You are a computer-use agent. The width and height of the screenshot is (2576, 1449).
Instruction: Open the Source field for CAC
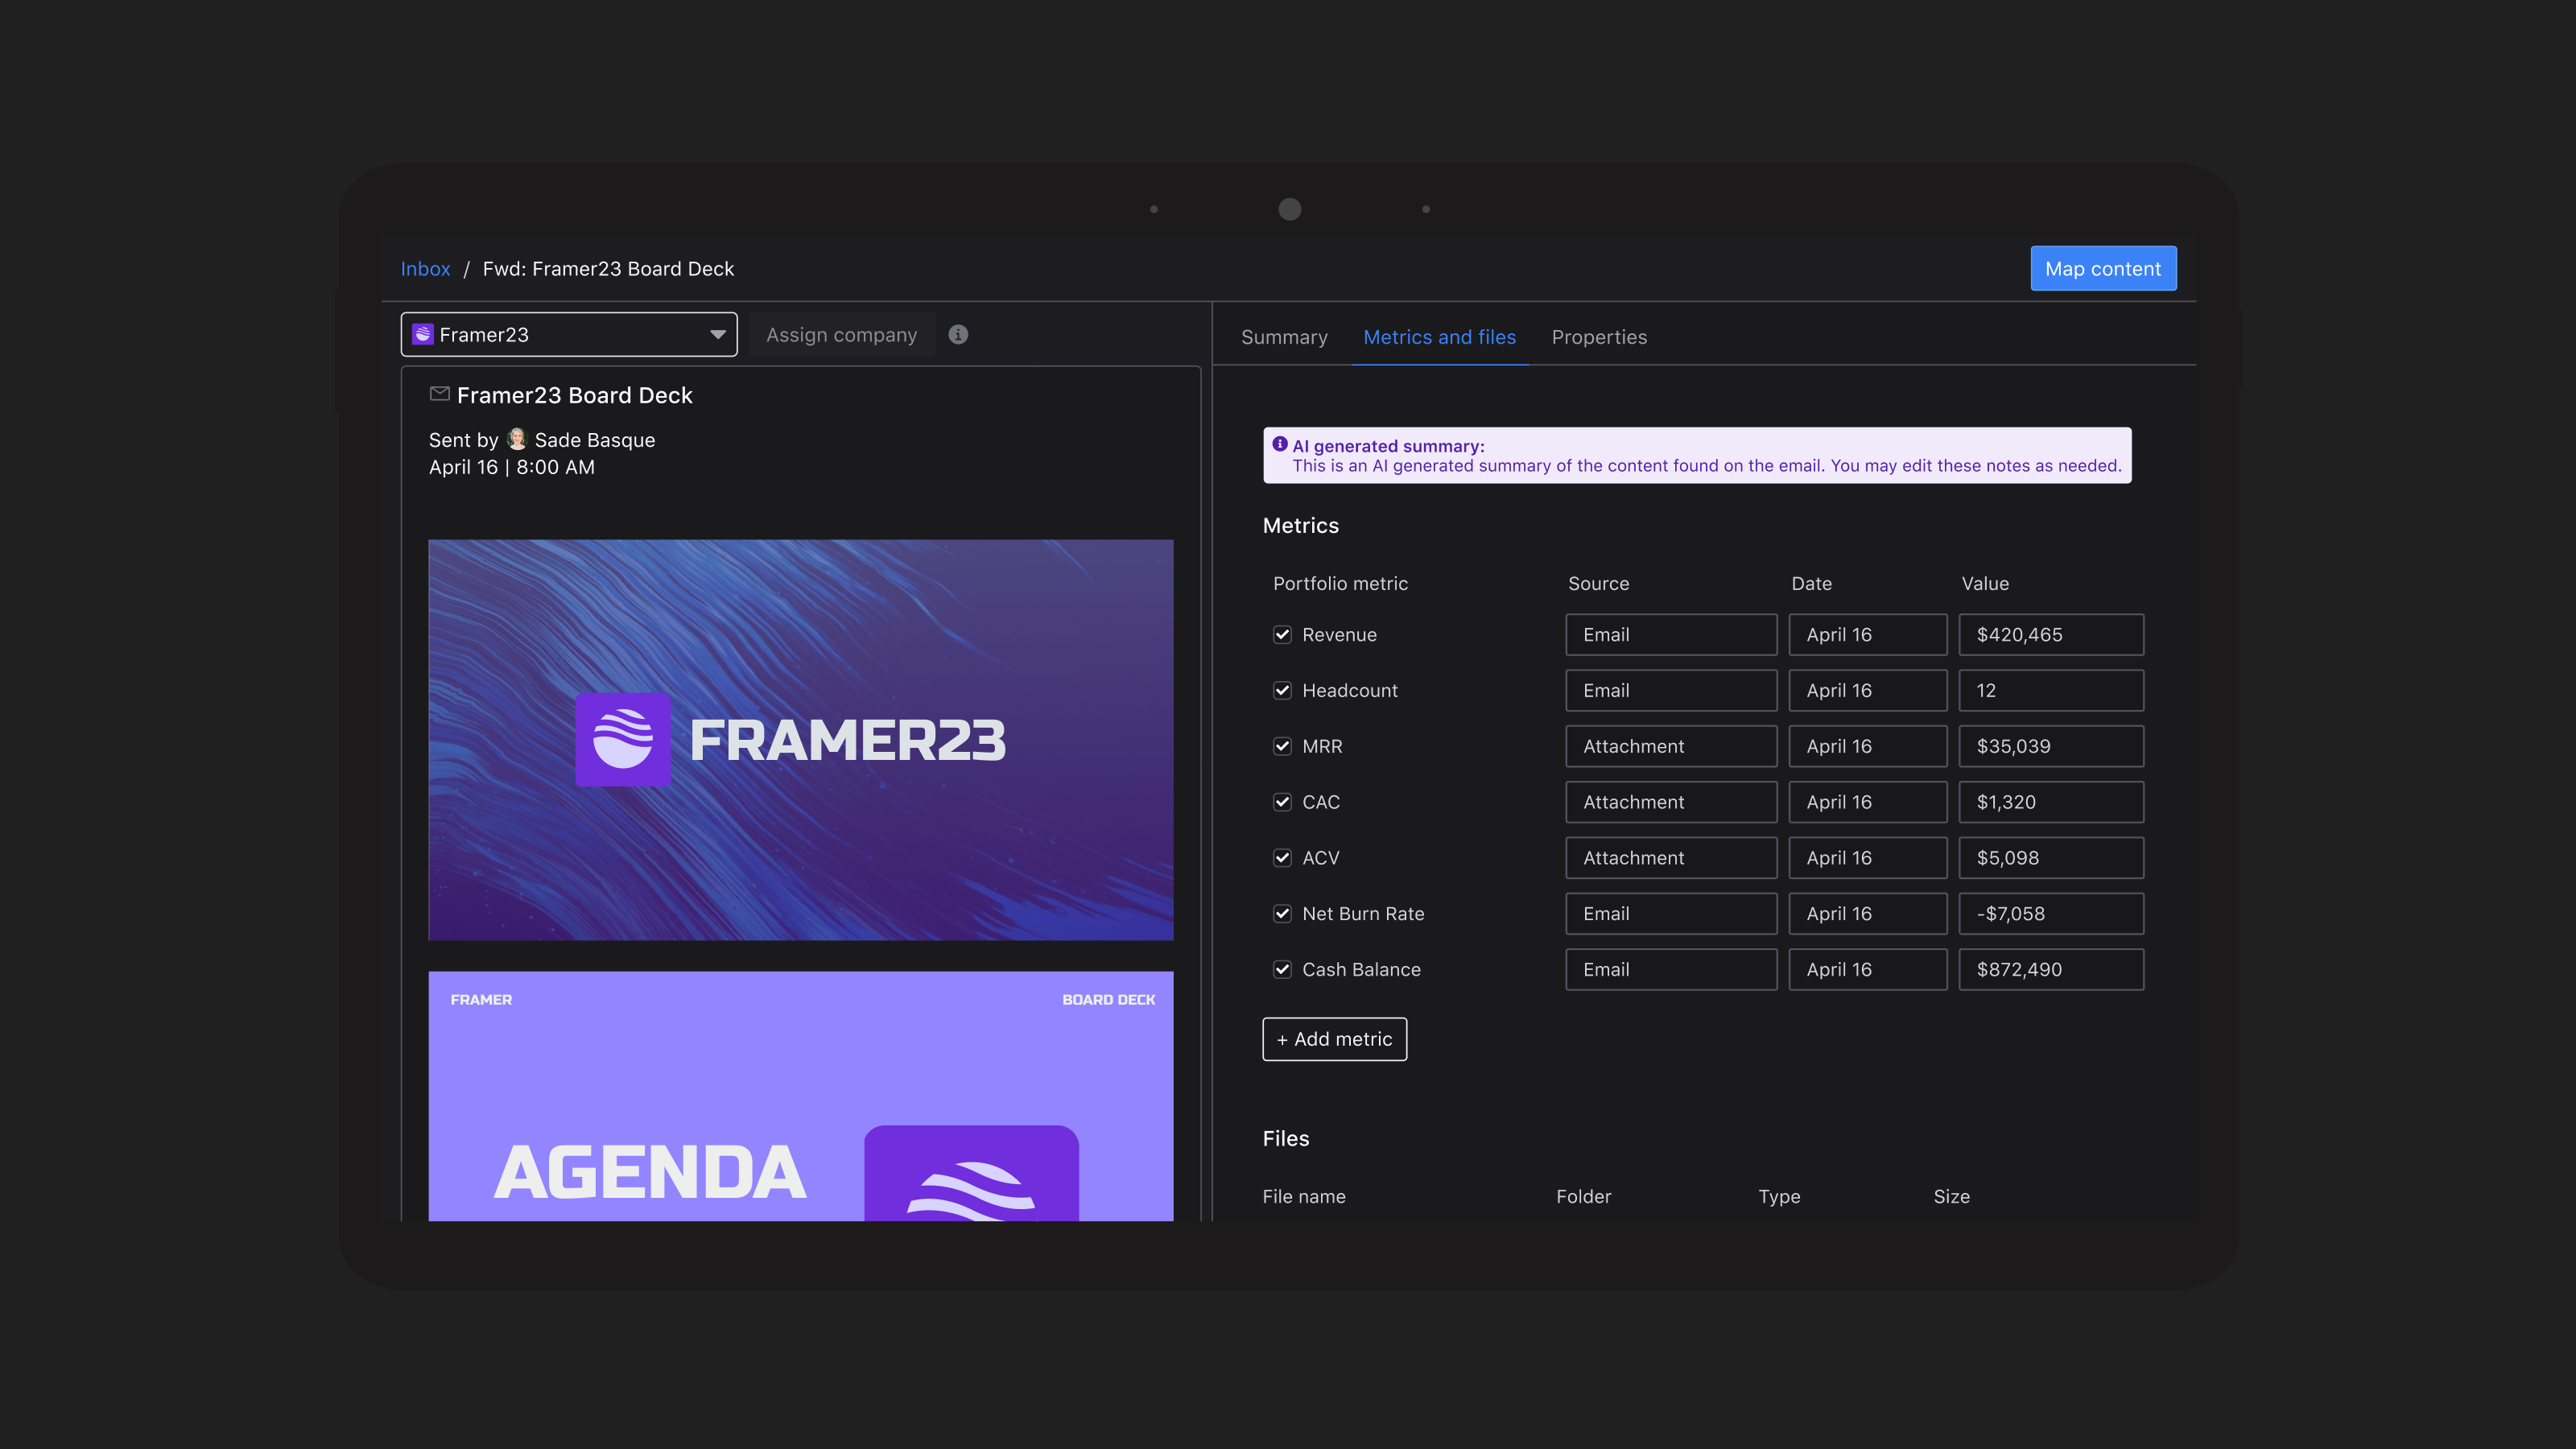(1670, 802)
